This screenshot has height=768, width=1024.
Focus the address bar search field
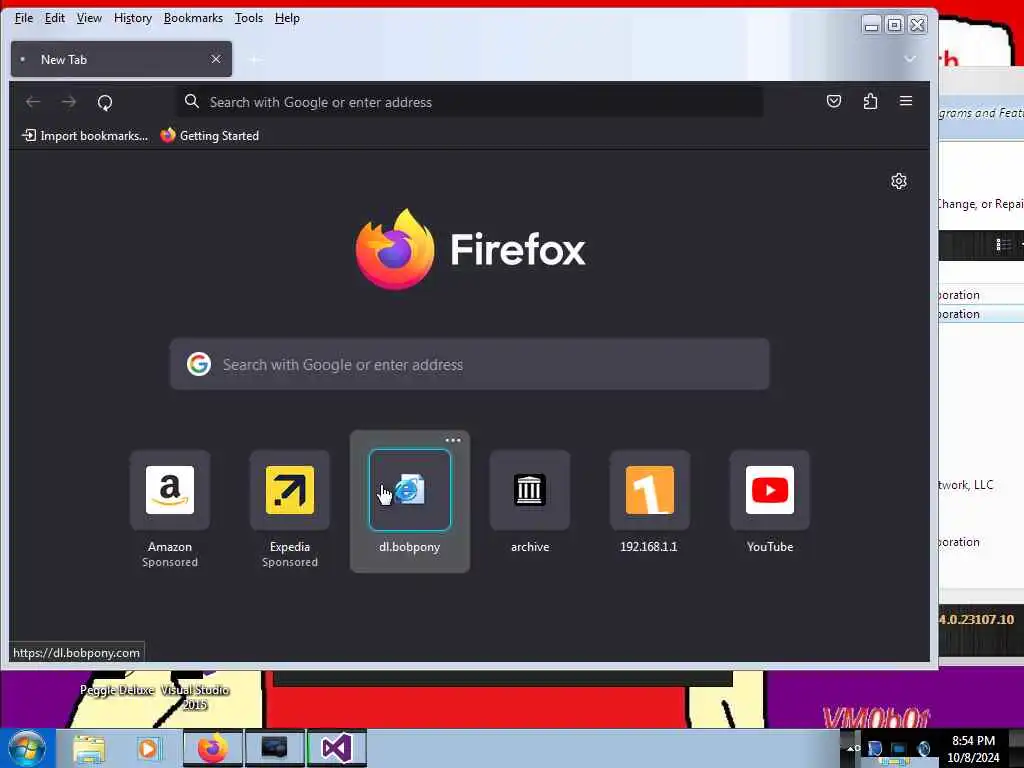[x=470, y=102]
